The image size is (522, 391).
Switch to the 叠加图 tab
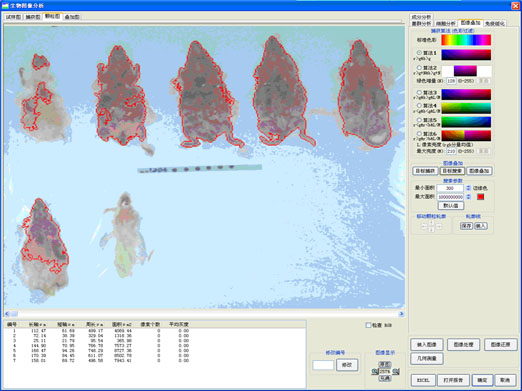[72, 17]
